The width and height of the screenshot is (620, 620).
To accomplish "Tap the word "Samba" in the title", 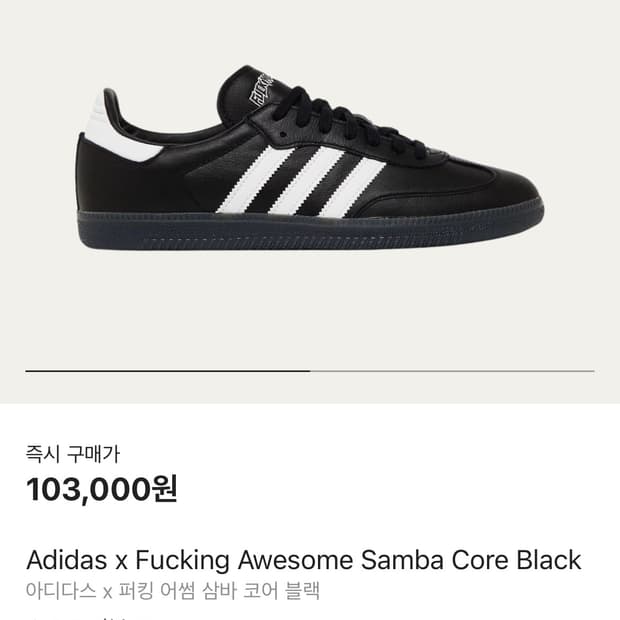I will pyautogui.click(x=402, y=560).
